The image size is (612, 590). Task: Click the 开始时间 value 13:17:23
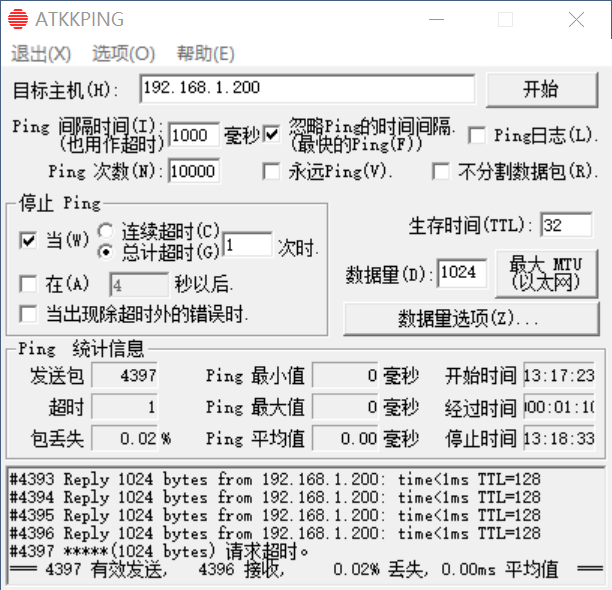[x=559, y=375]
